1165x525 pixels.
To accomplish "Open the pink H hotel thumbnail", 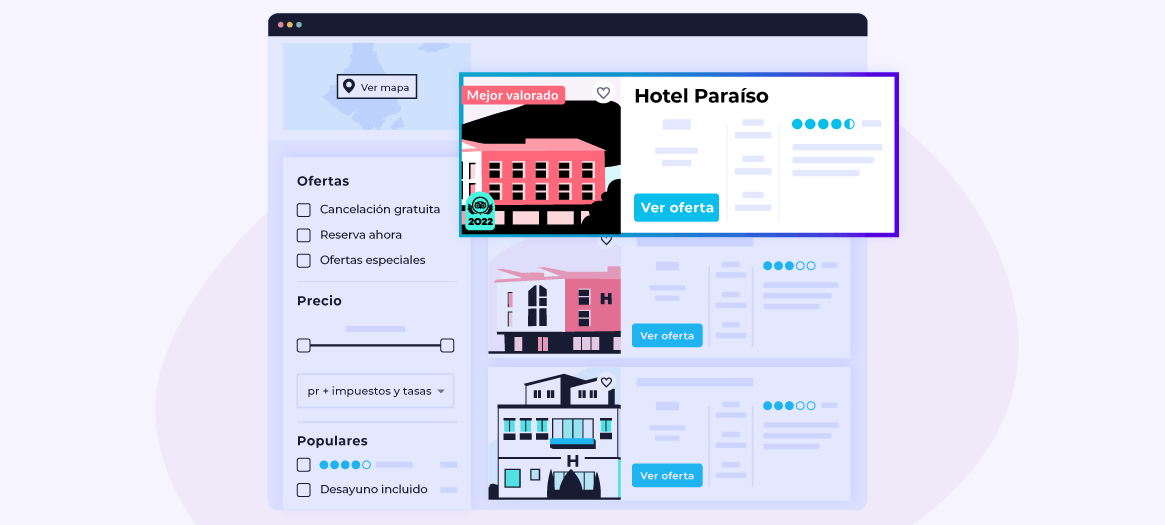I will click(554, 297).
